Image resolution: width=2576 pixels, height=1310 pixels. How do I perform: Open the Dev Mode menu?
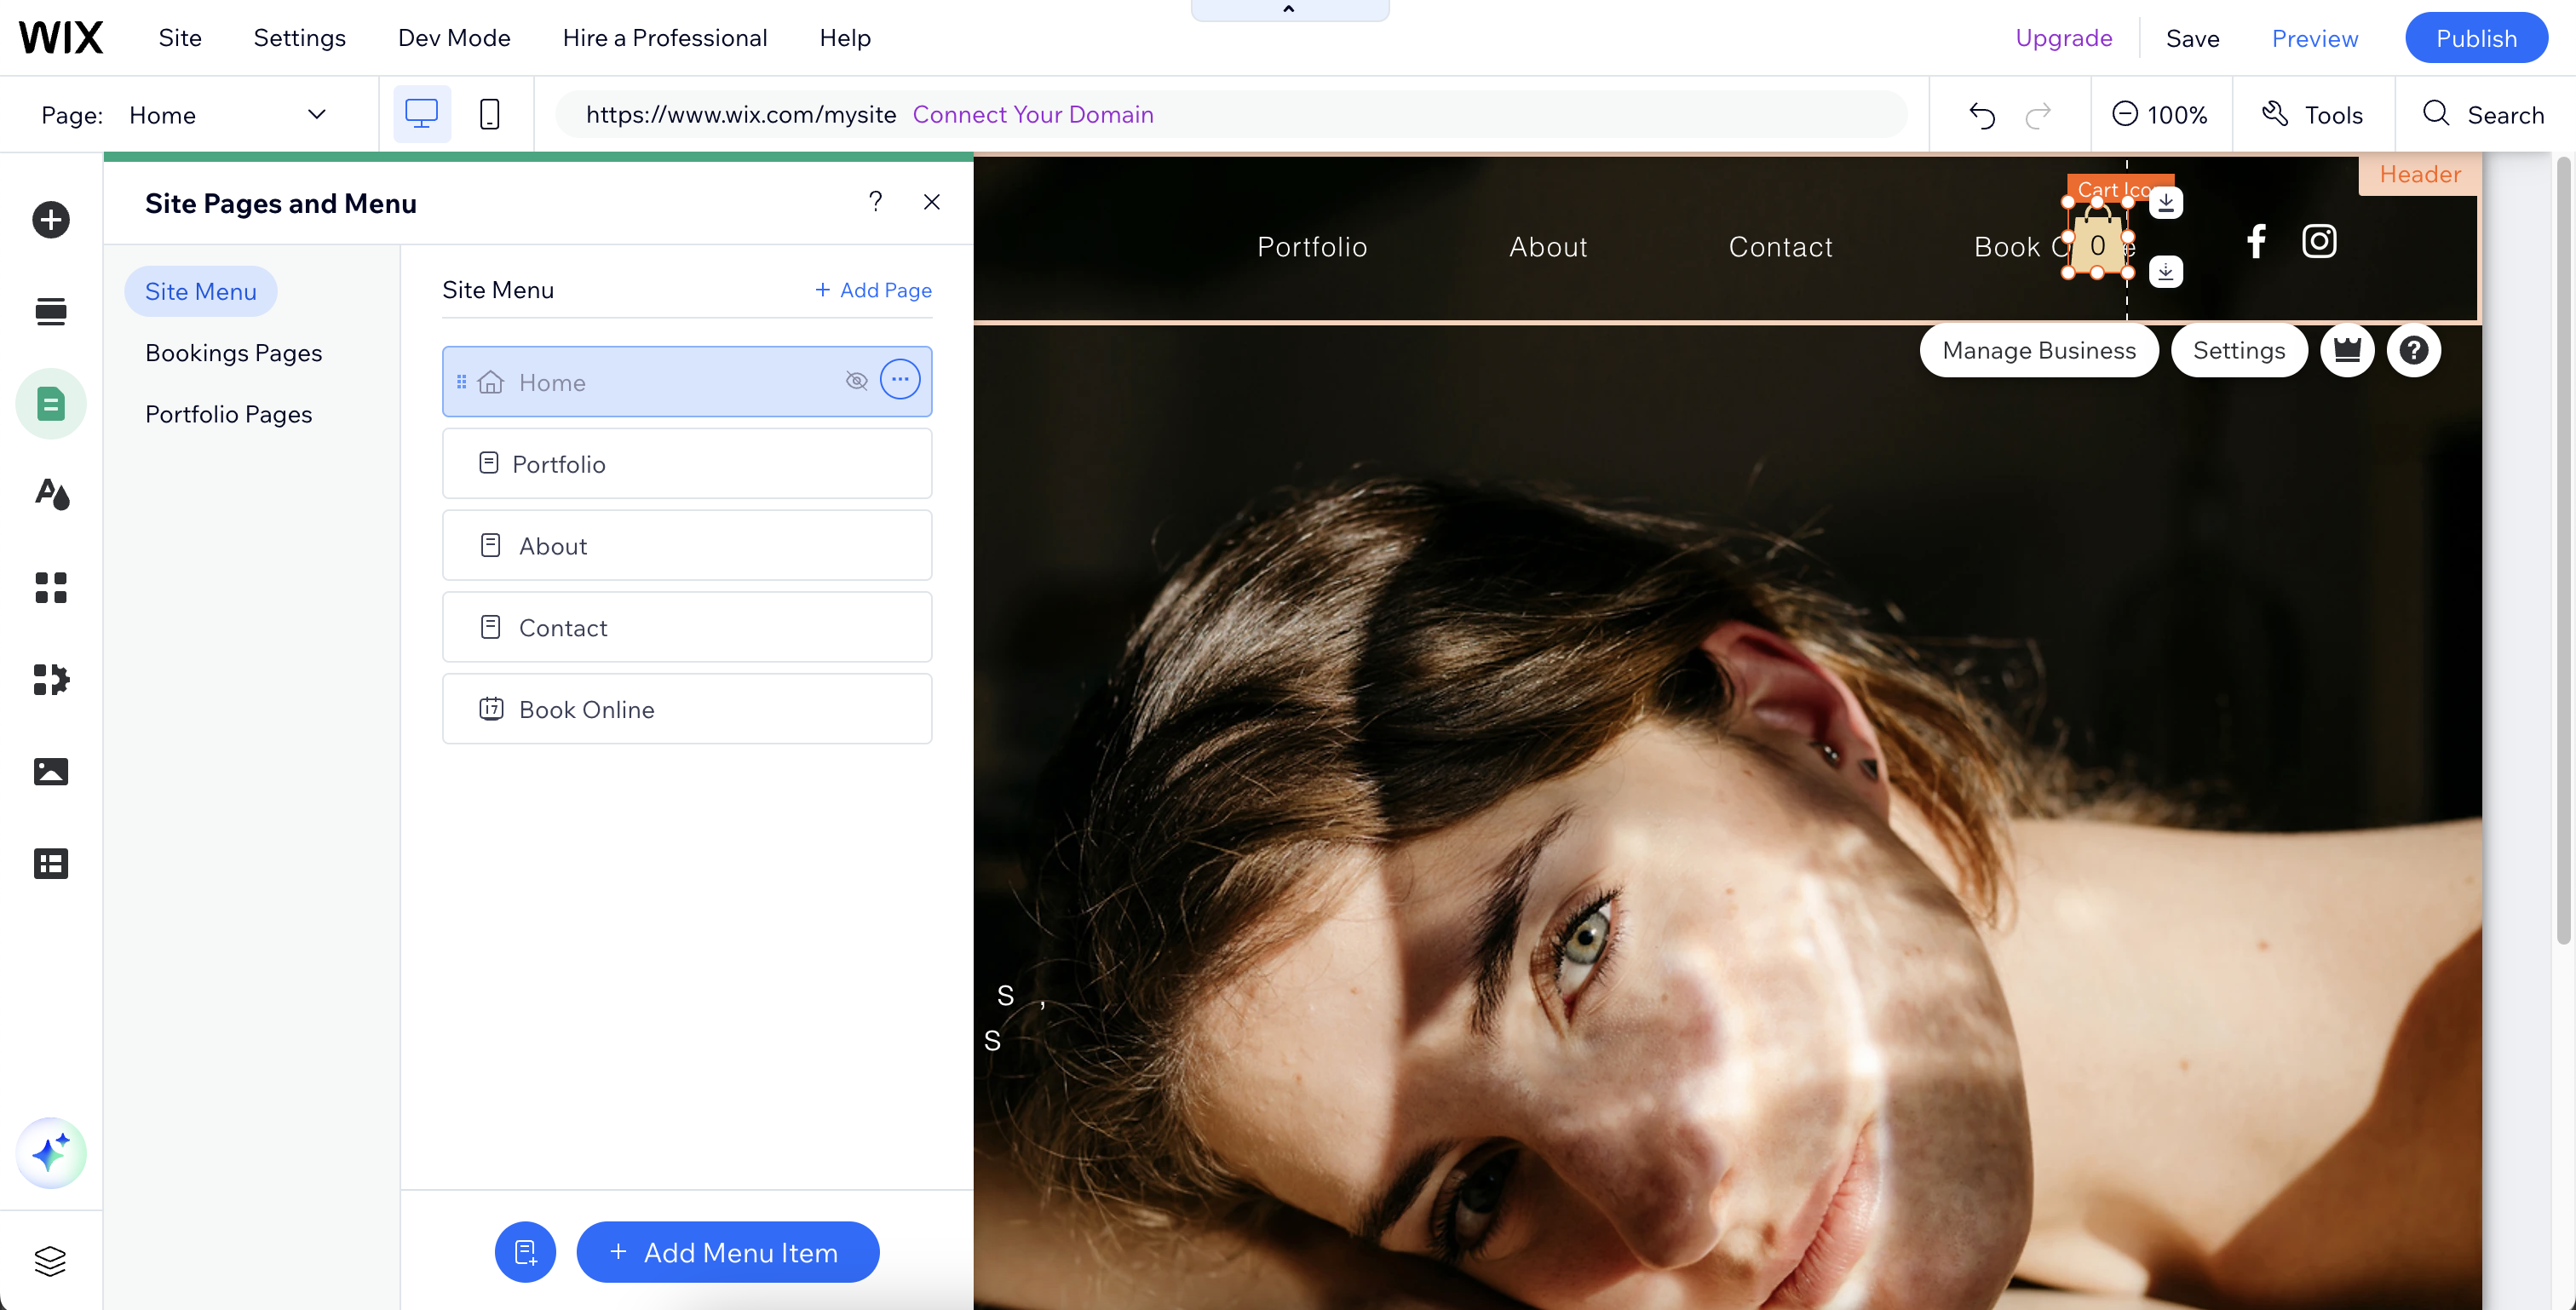pyautogui.click(x=454, y=38)
